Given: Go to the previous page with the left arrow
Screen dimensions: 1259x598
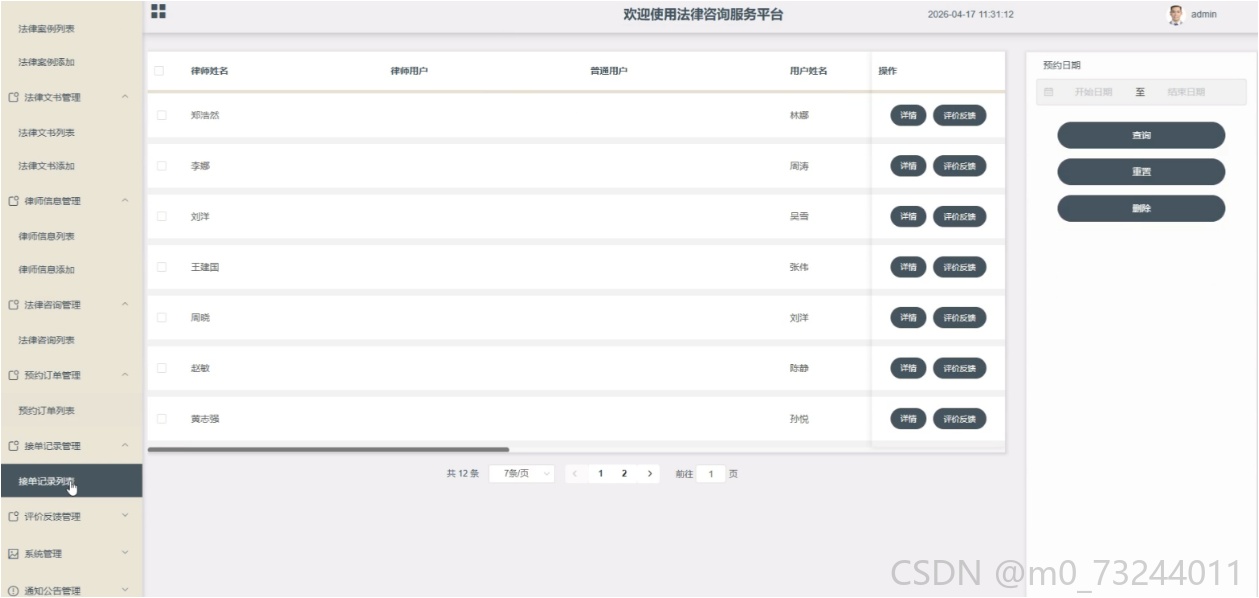Looking at the screenshot, I should 575,474.
